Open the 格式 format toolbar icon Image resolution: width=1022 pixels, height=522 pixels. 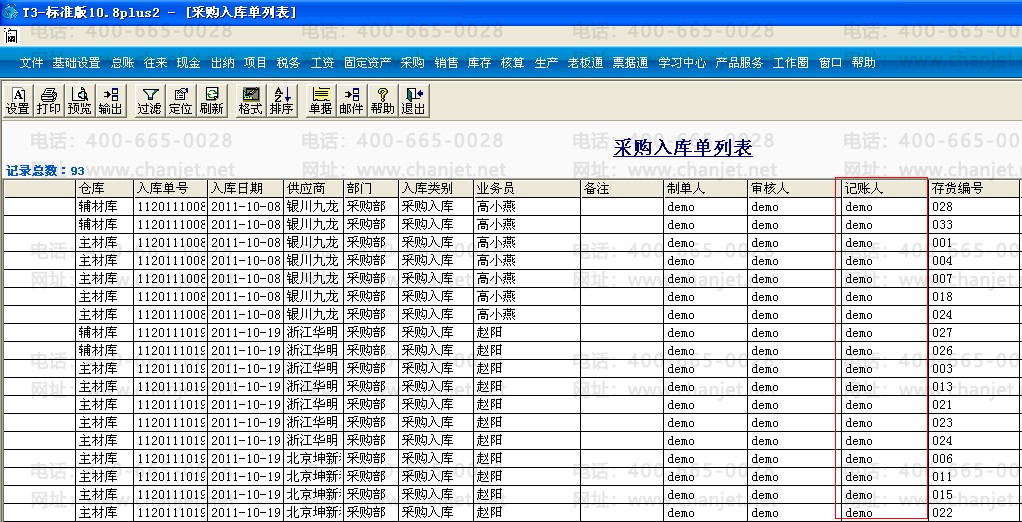click(250, 101)
